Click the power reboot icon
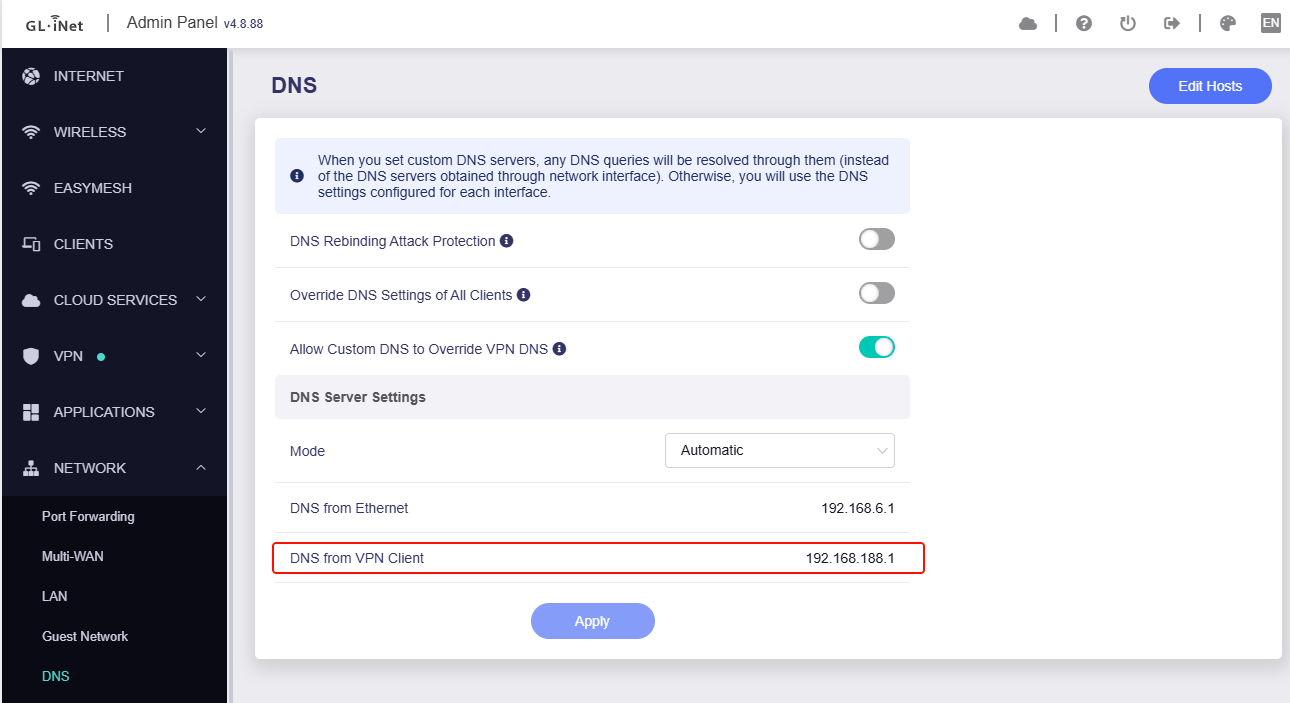Image resolution: width=1290 pixels, height=703 pixels. pos(1128,23)
